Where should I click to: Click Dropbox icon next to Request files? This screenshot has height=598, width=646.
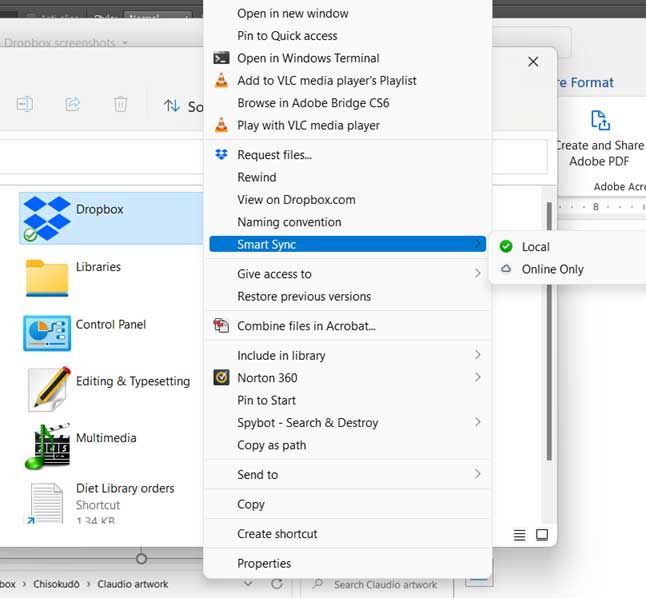(221, 155)
